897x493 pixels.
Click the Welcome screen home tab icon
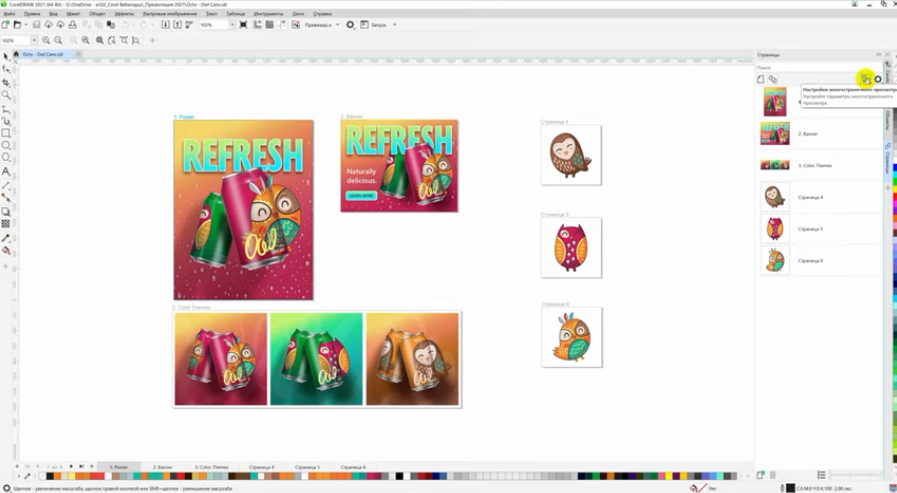point(16,54)
